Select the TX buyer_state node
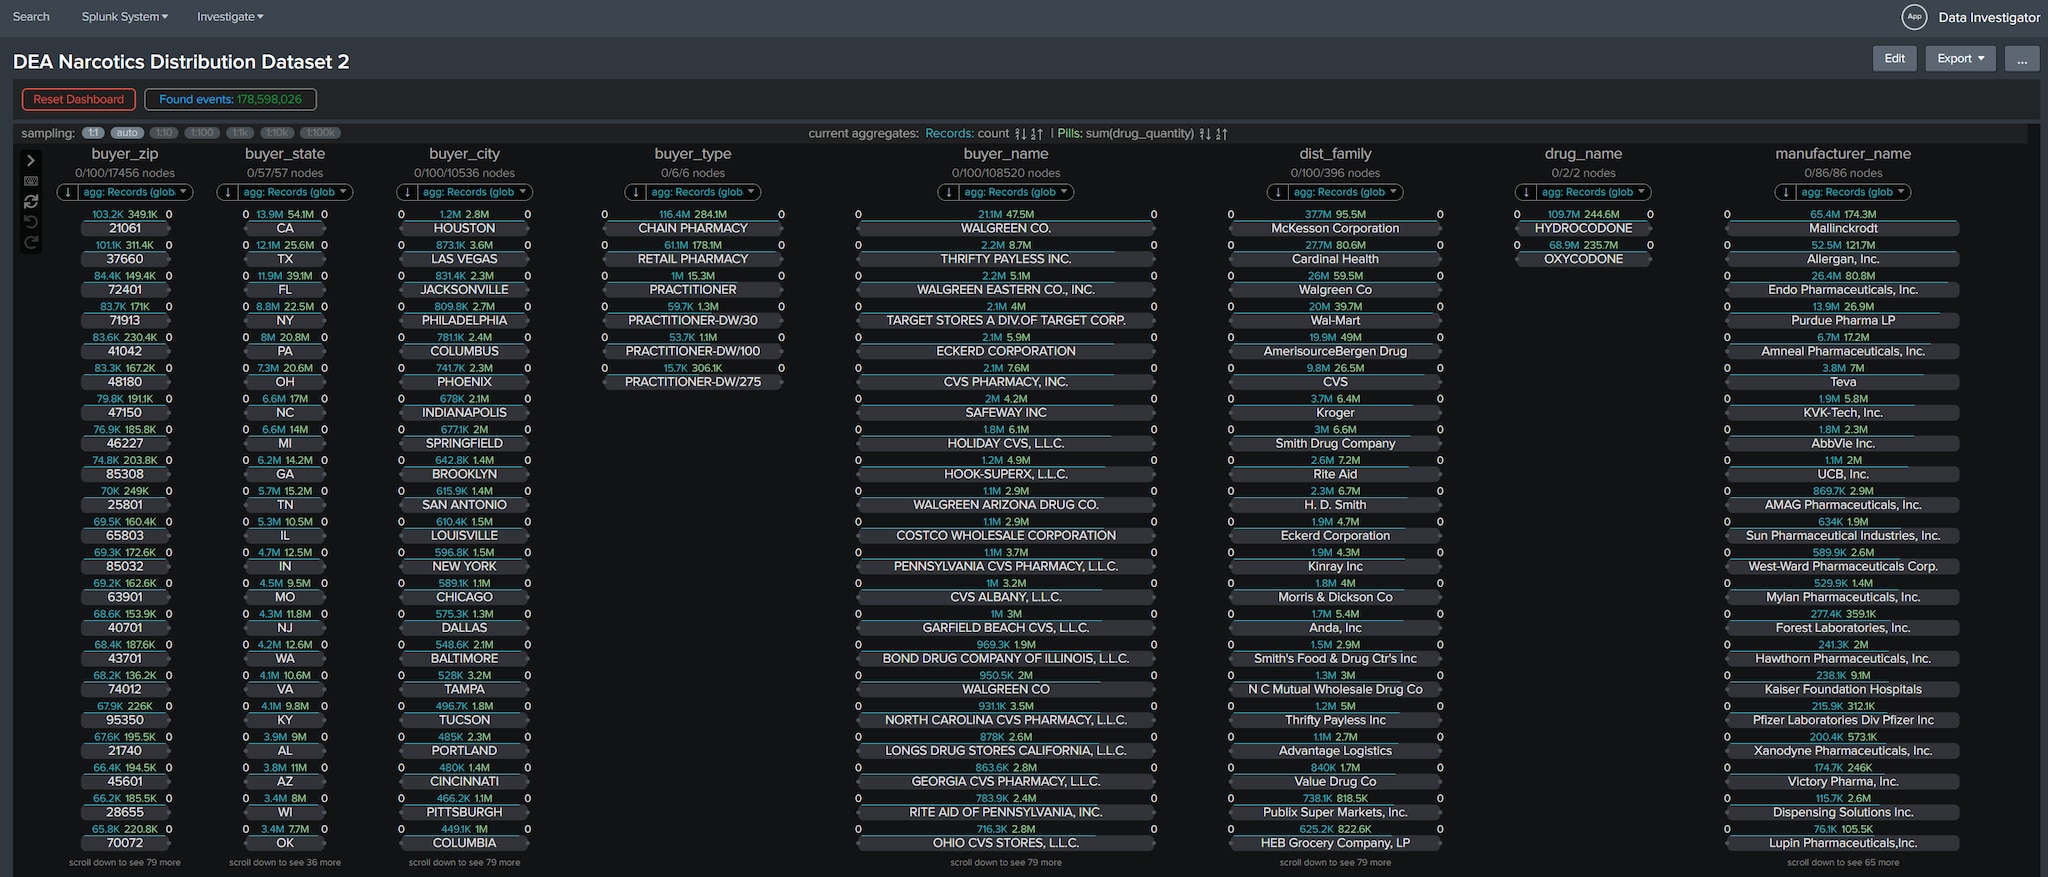The height and width of the screenshot is (877, 2048). point(285,259)
